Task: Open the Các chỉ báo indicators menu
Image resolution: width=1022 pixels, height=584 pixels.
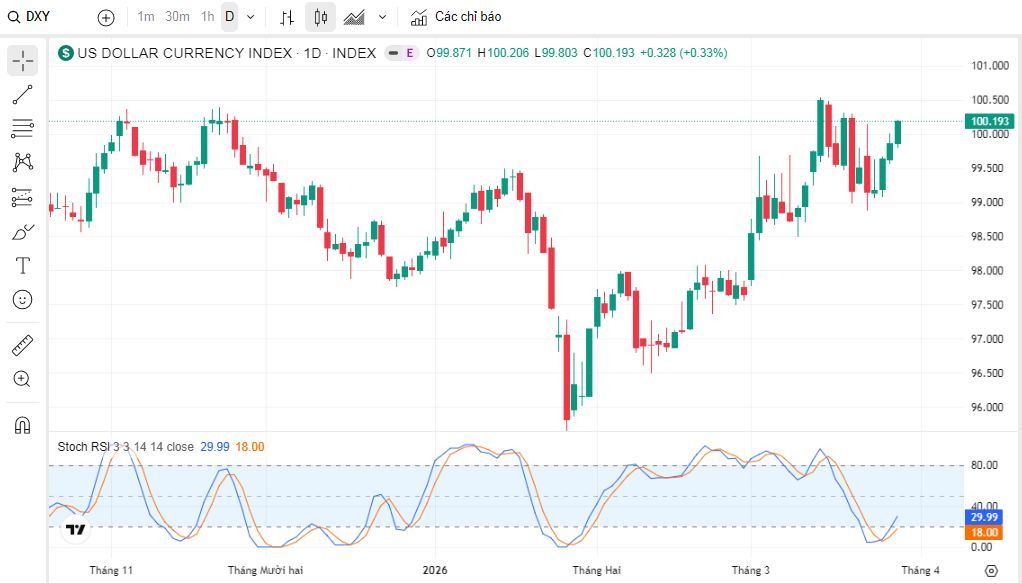Action: point(456,17)
